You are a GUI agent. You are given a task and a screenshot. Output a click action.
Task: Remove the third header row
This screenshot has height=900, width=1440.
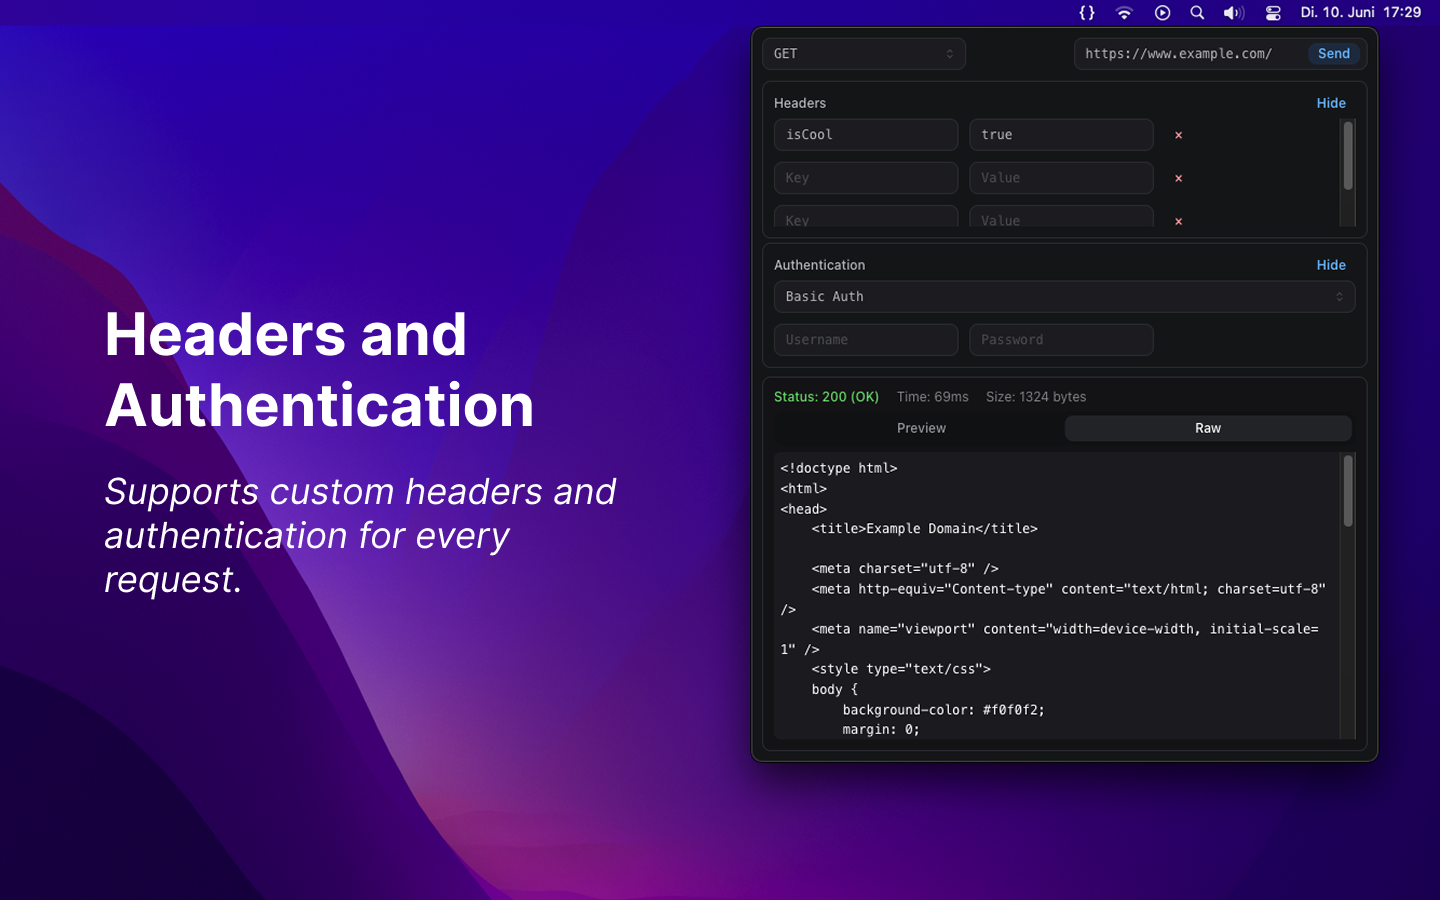click(x=1179, y=221)
